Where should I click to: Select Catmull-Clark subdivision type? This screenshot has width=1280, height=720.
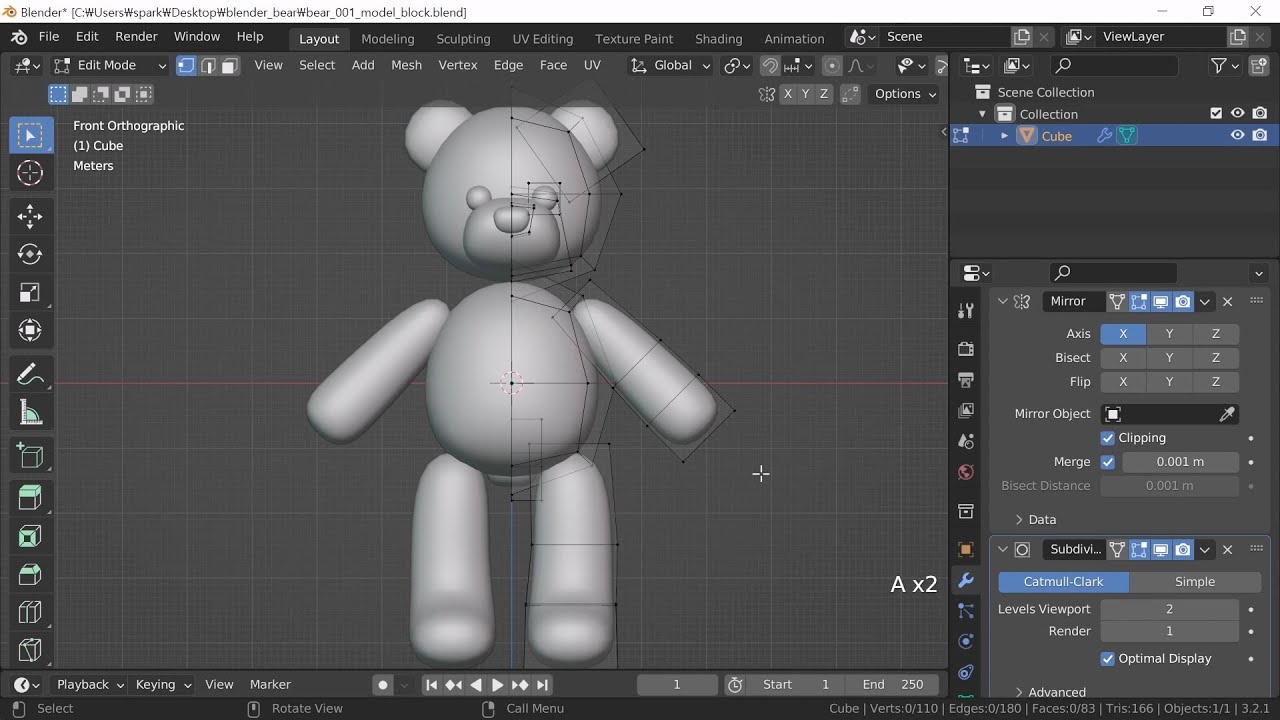[x=1064, y=582]
